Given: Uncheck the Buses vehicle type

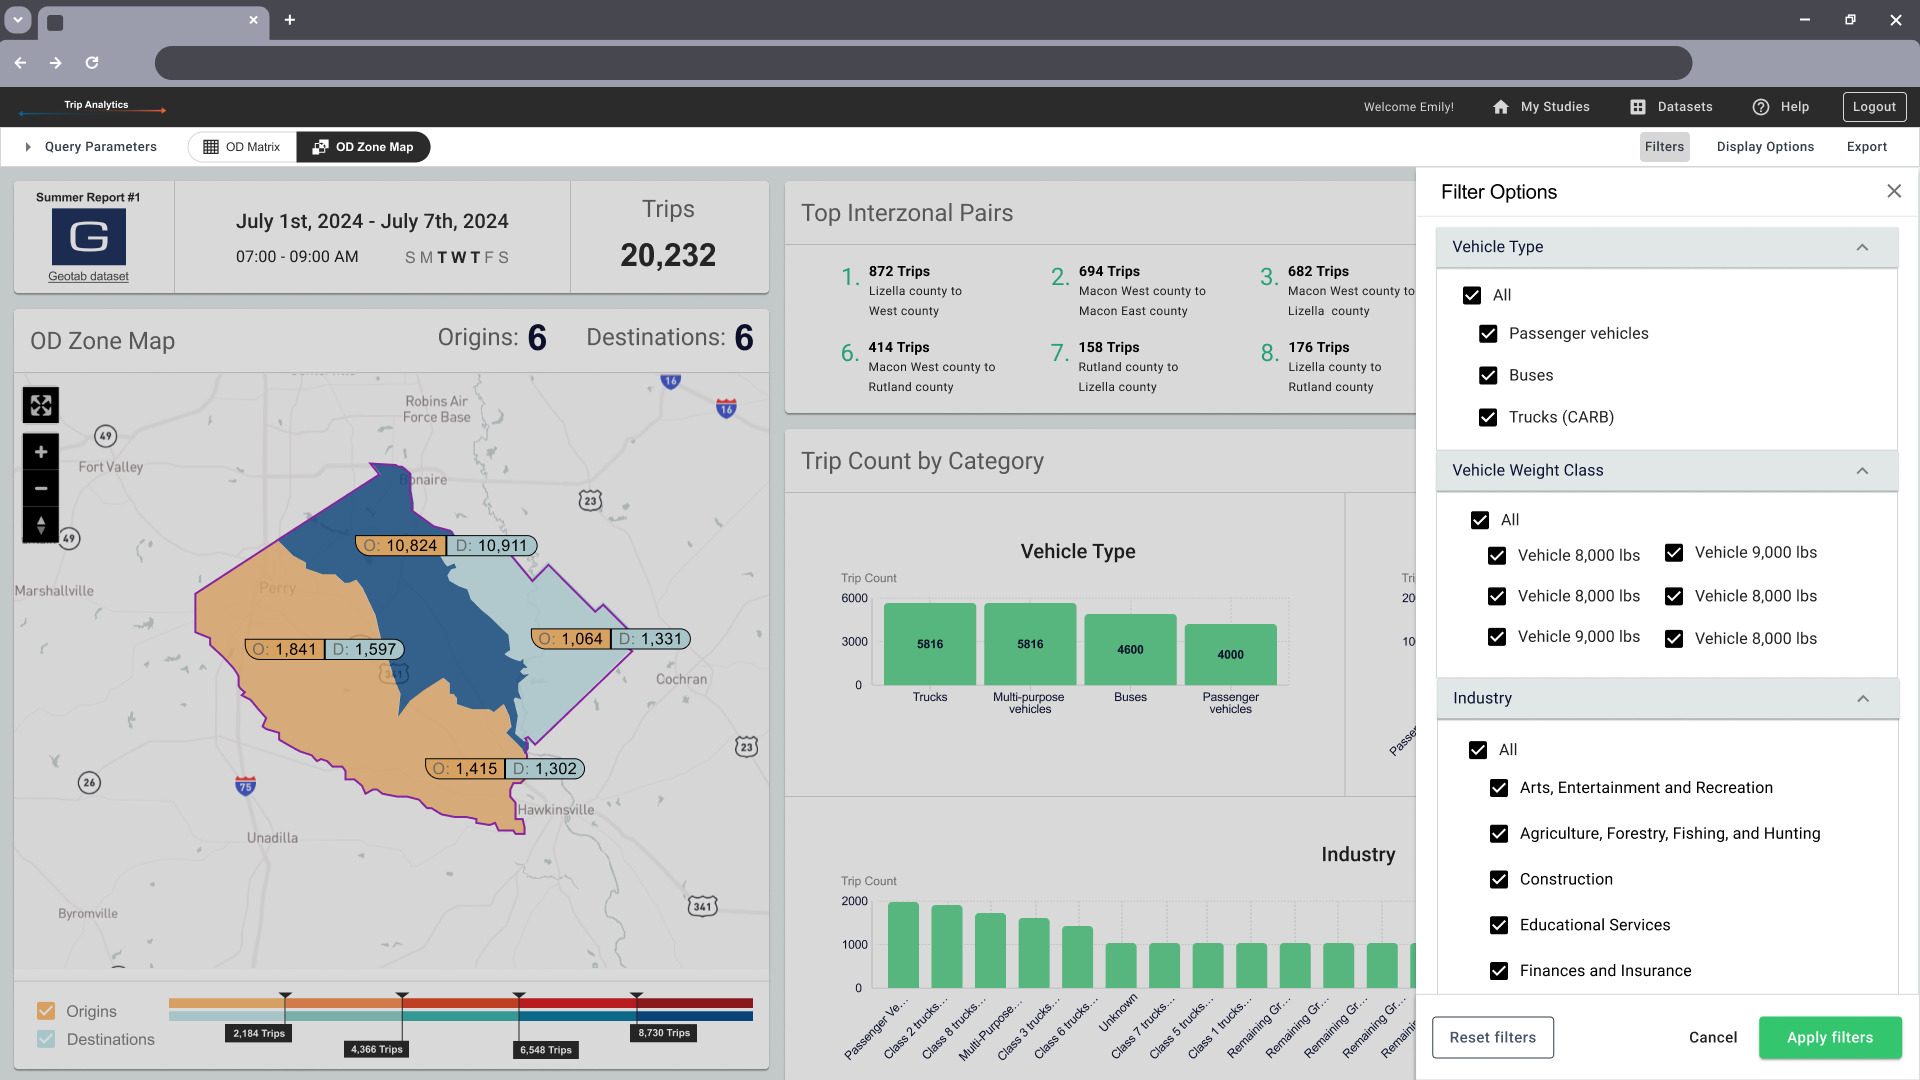Looking at the screenshot, I should click(1488, 376).
